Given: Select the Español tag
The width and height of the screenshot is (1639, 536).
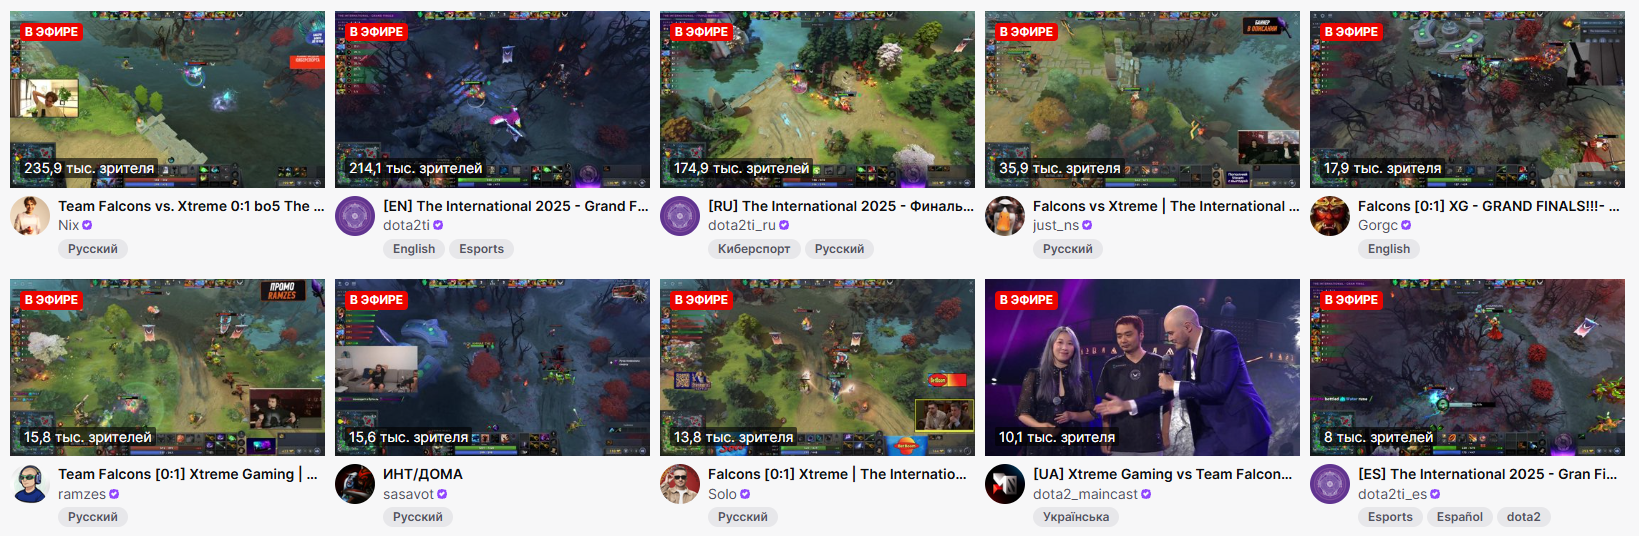Looking at the screenshot, I should coord(1460,517).
